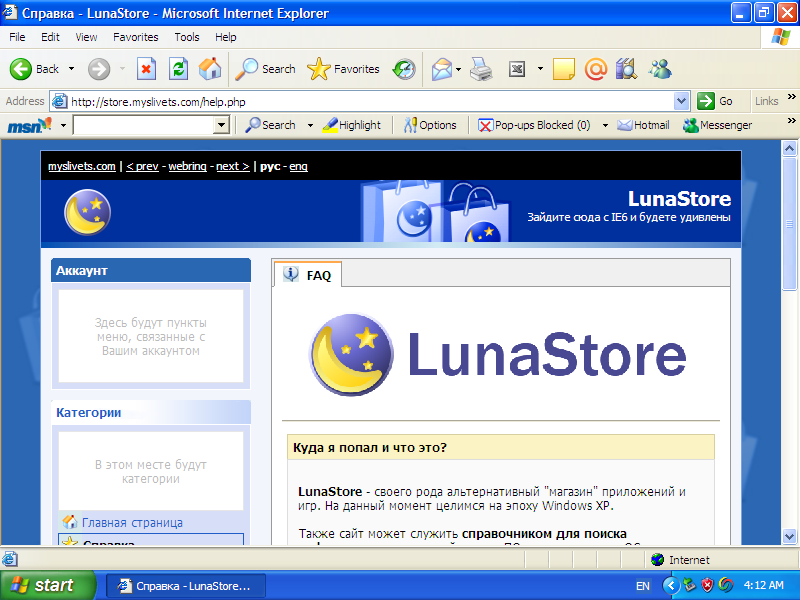Click the scrollbar down arrow

point(789,536)
